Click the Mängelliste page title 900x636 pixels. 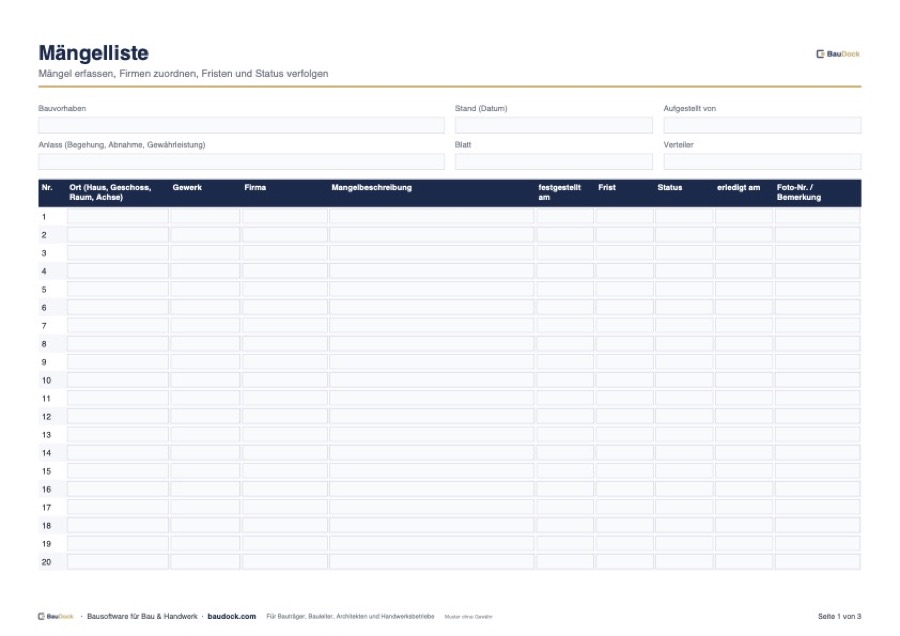(94, 53)
